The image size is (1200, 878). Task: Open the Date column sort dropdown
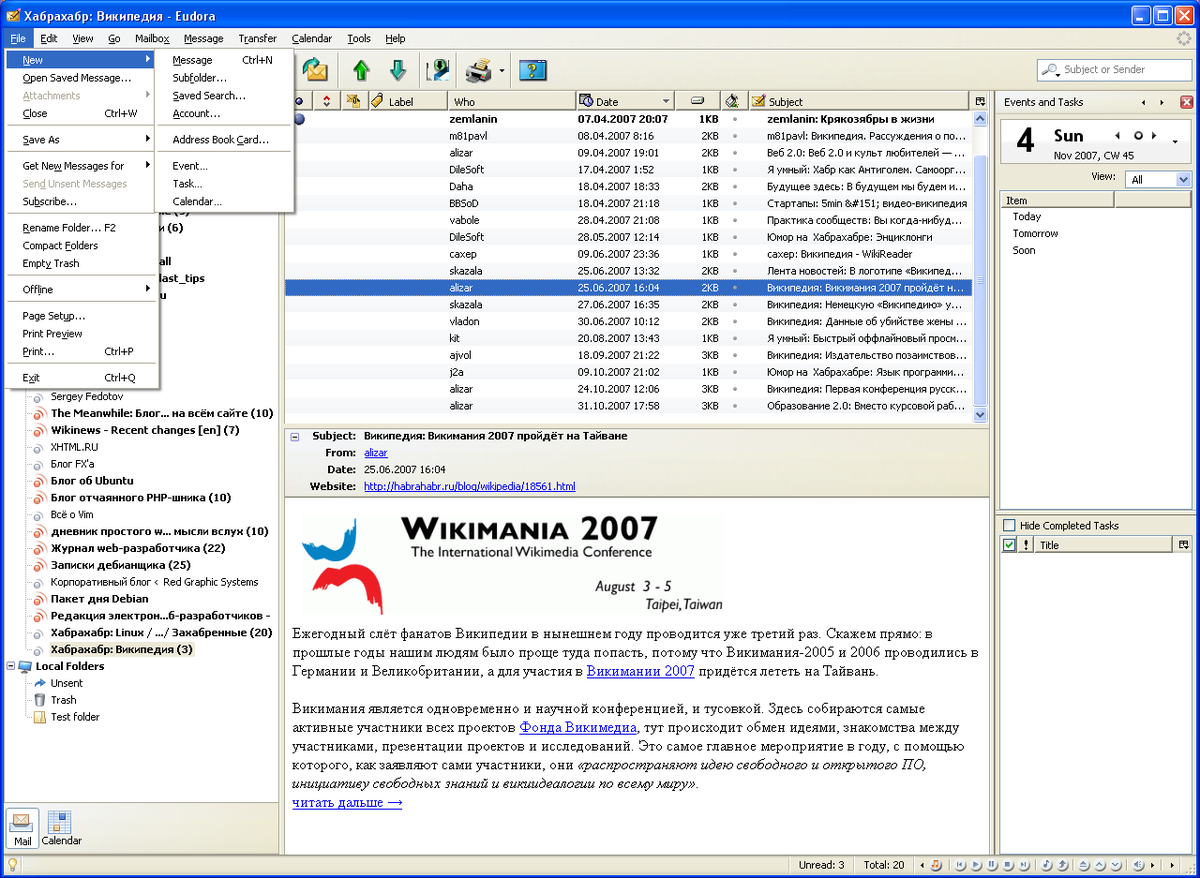coord(665,100)
